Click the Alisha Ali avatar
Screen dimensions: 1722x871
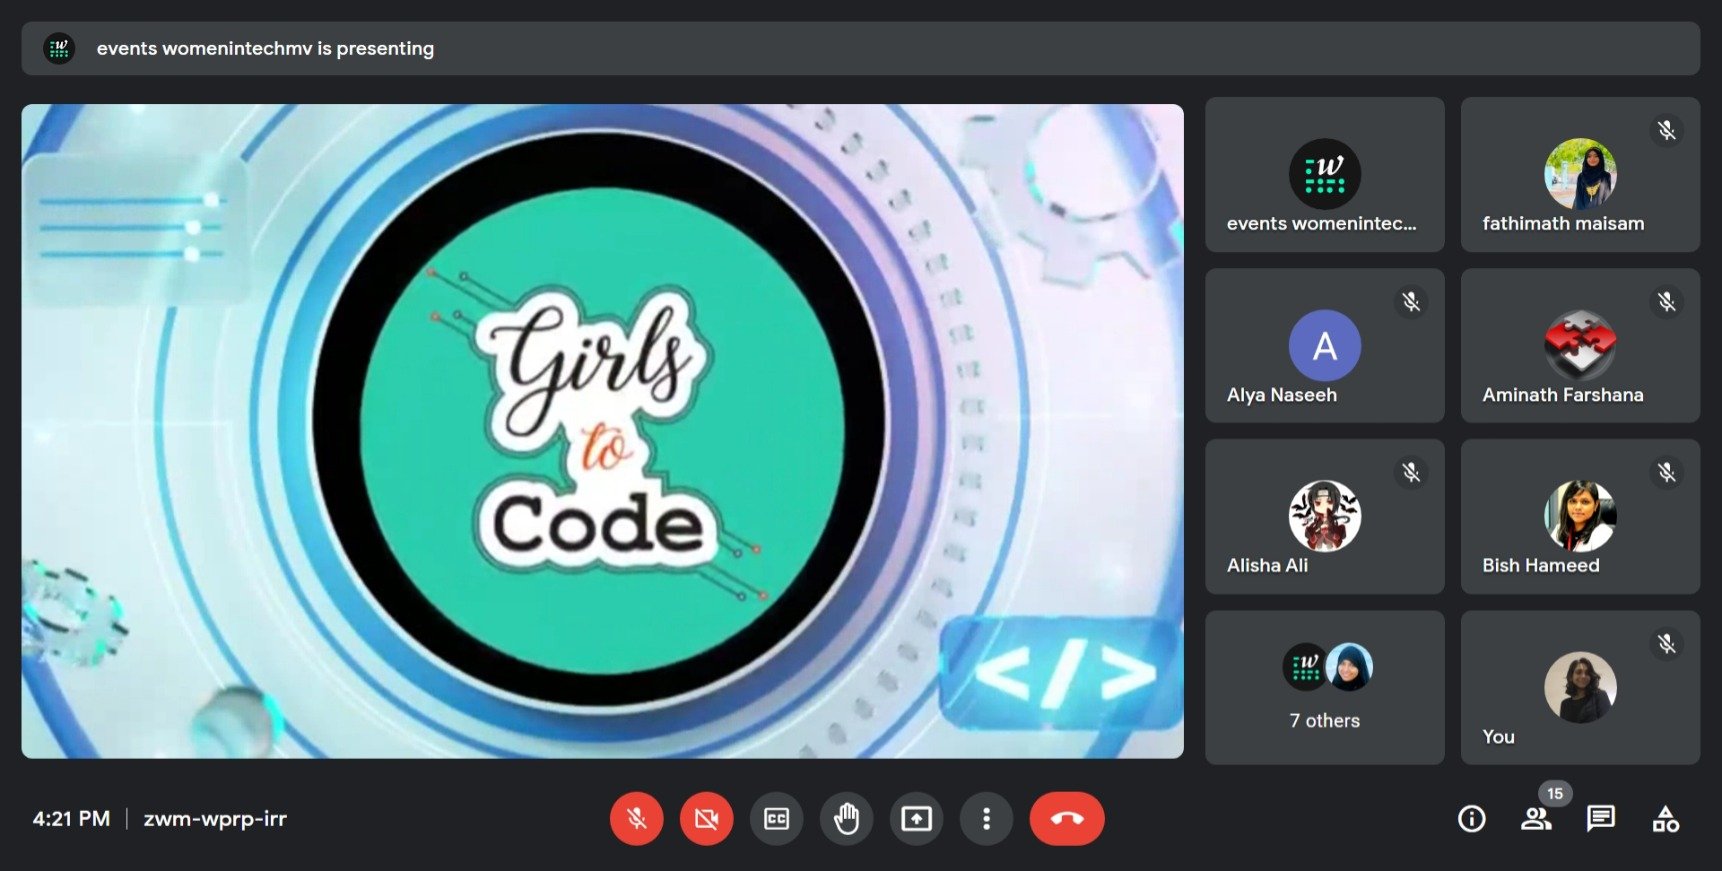coord(1324,516)
